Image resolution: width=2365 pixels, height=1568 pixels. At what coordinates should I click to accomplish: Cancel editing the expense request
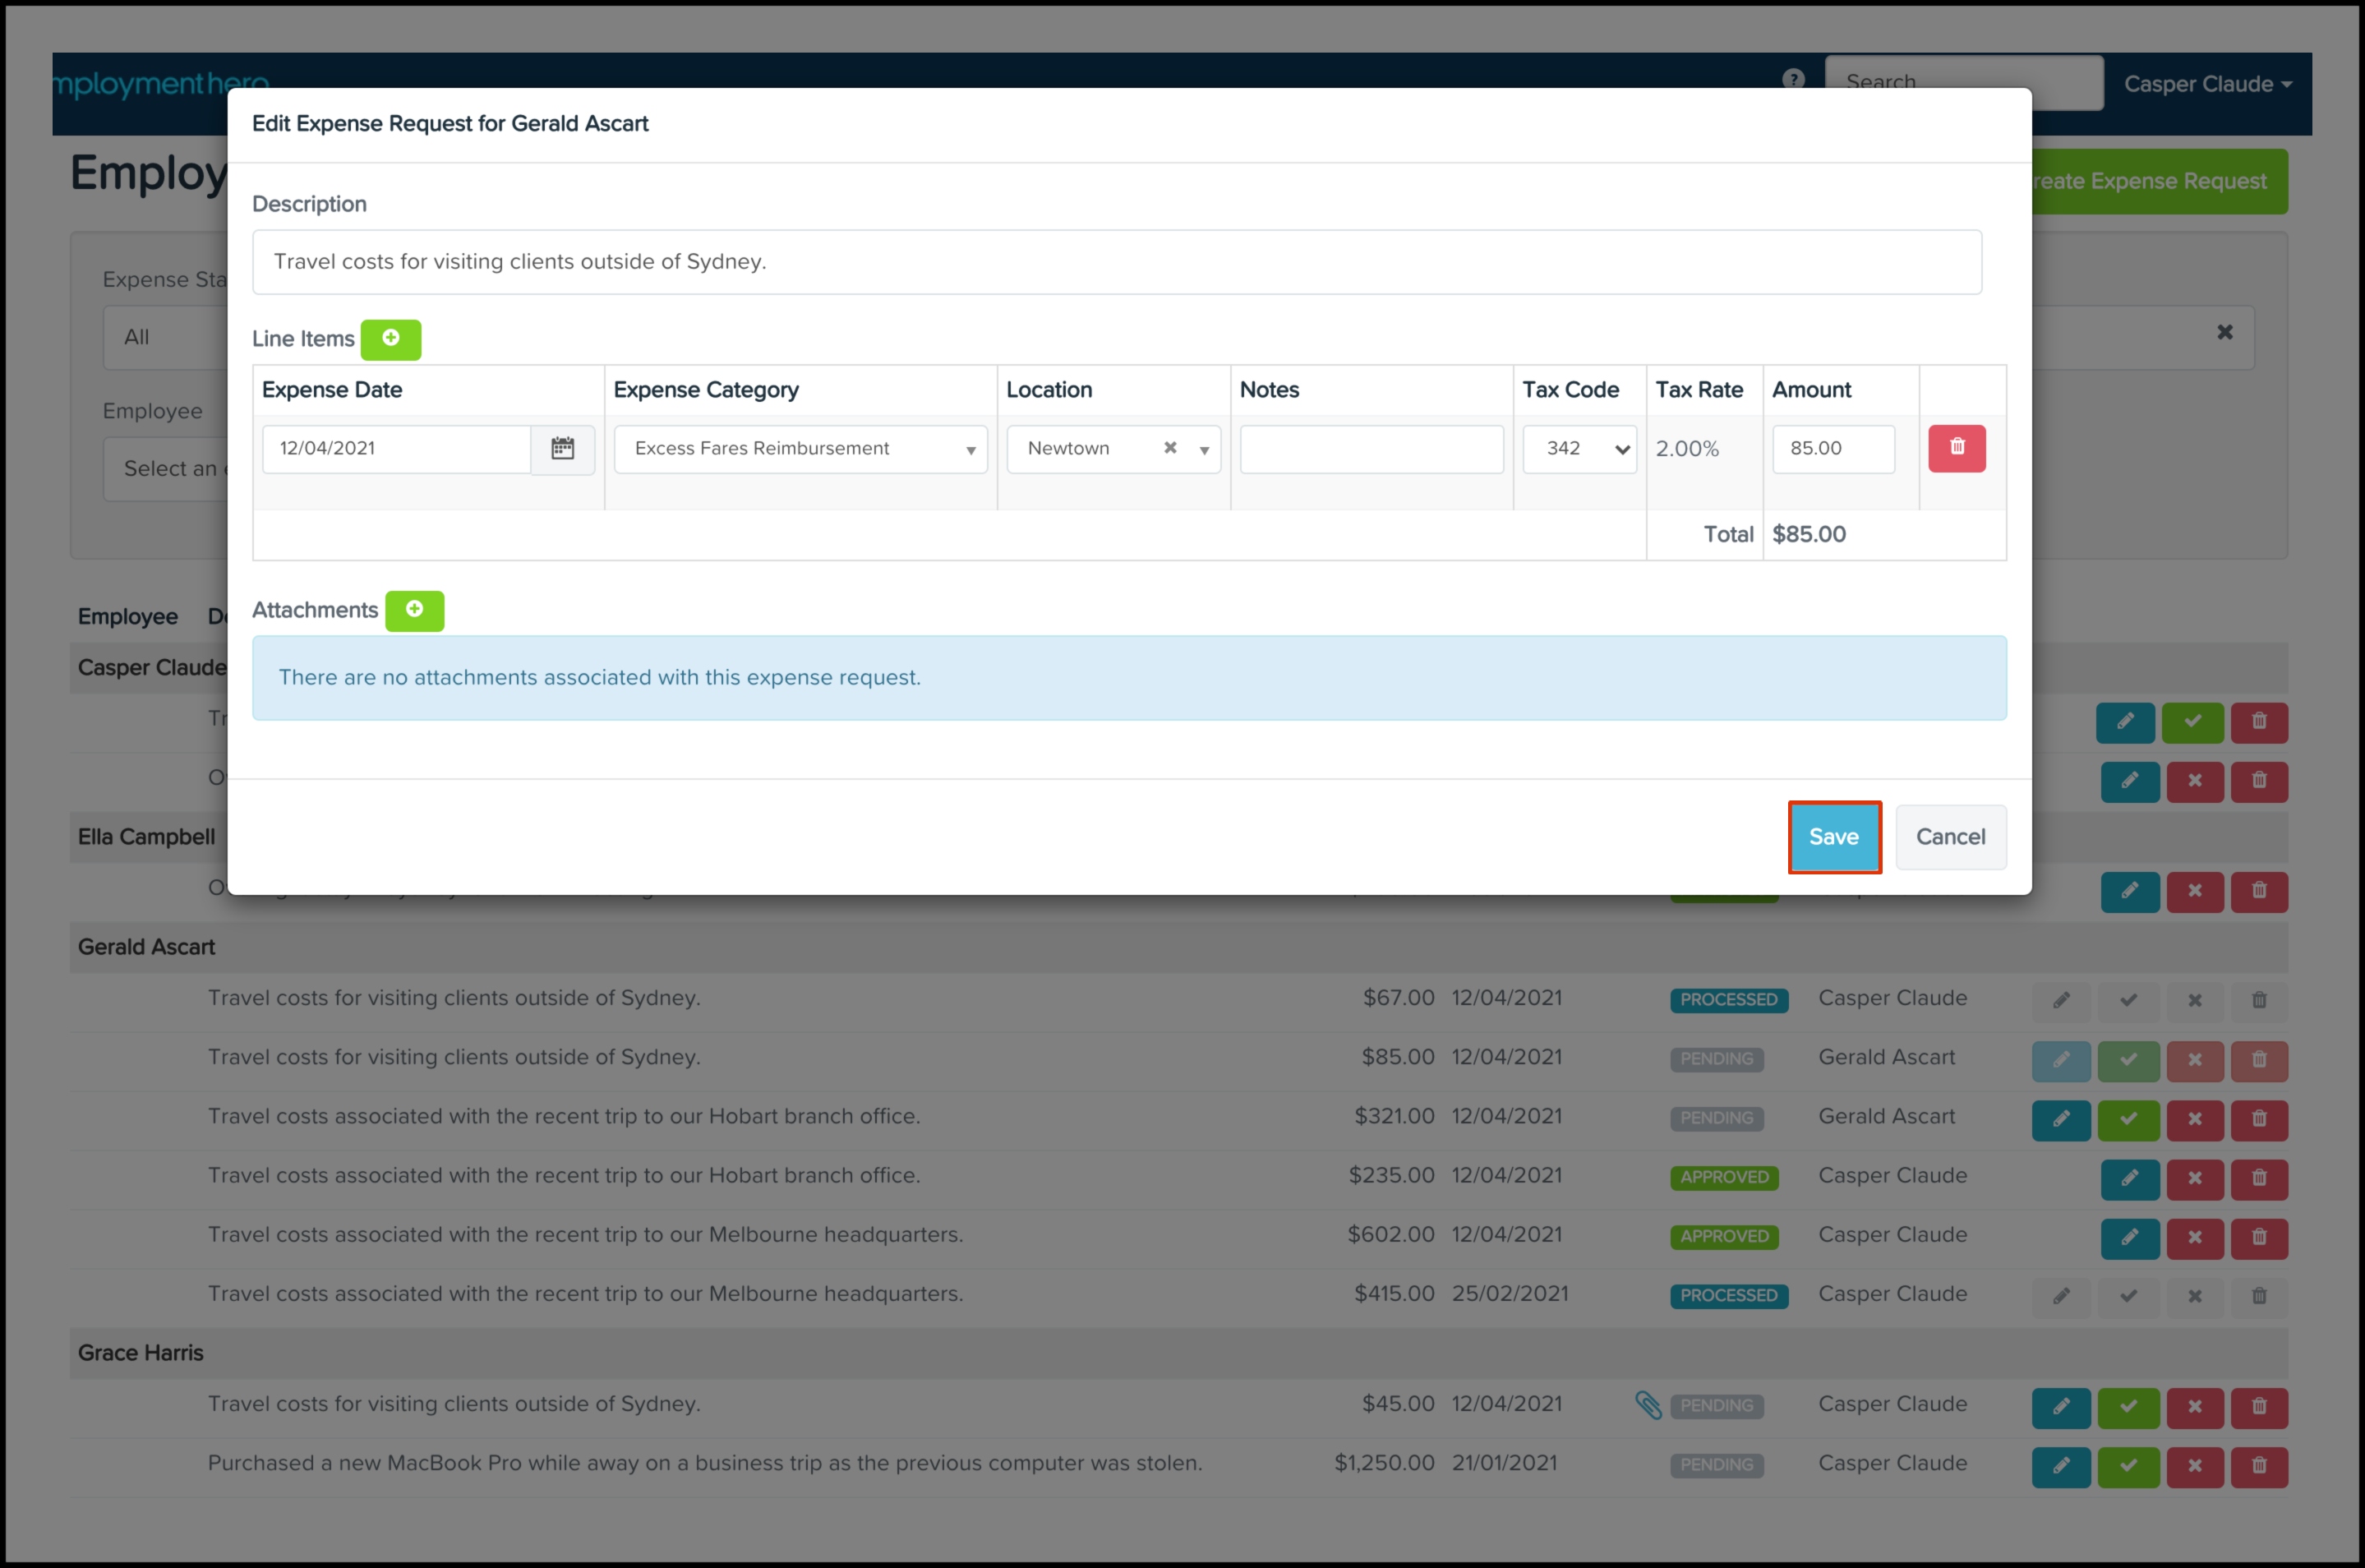pos(1950,837)
